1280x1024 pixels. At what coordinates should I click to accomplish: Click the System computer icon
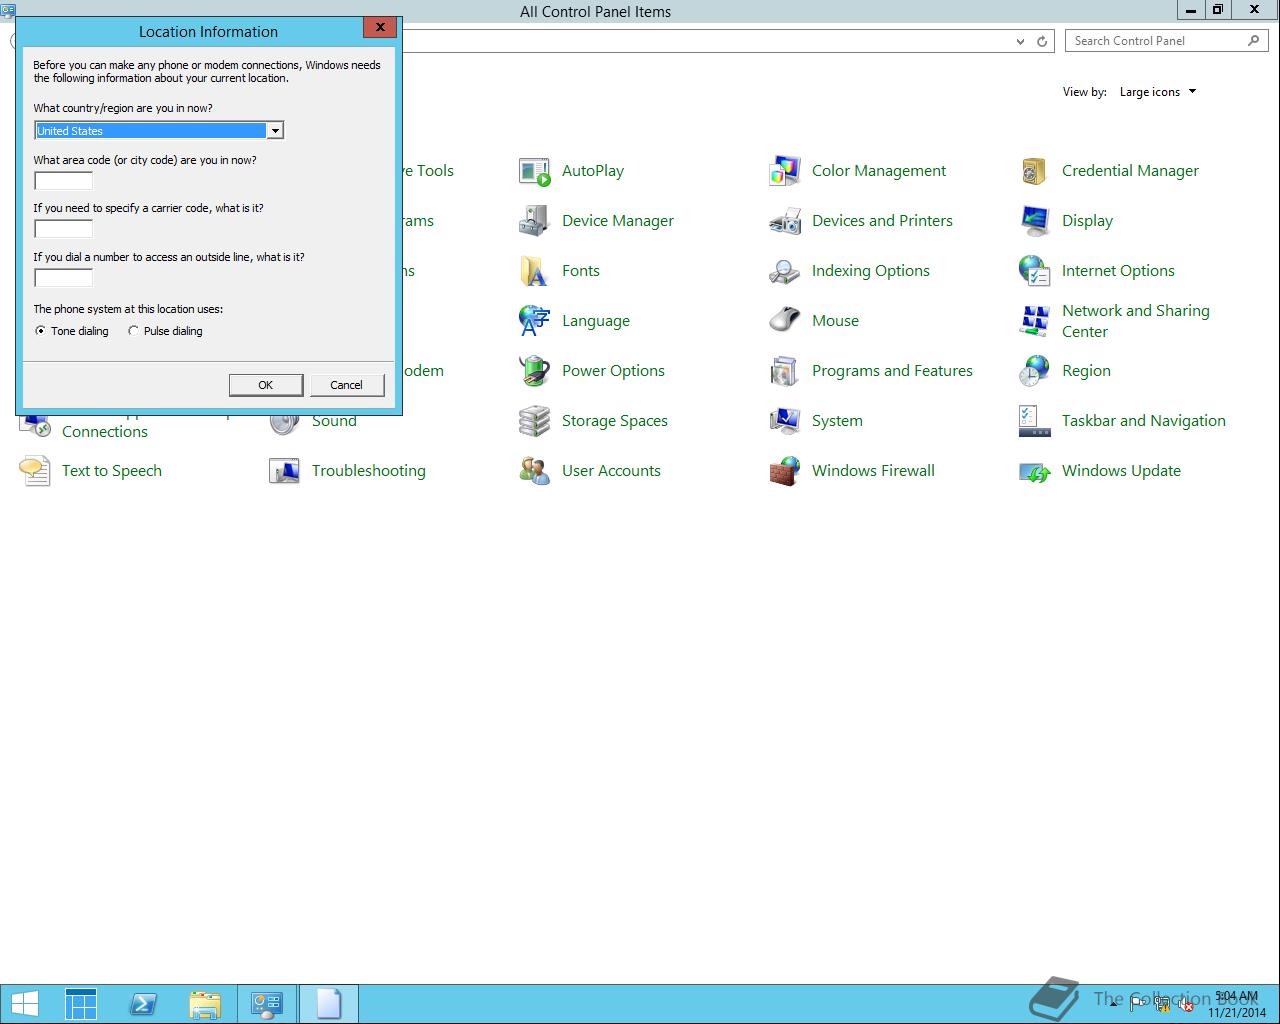[x=784, y=421]
